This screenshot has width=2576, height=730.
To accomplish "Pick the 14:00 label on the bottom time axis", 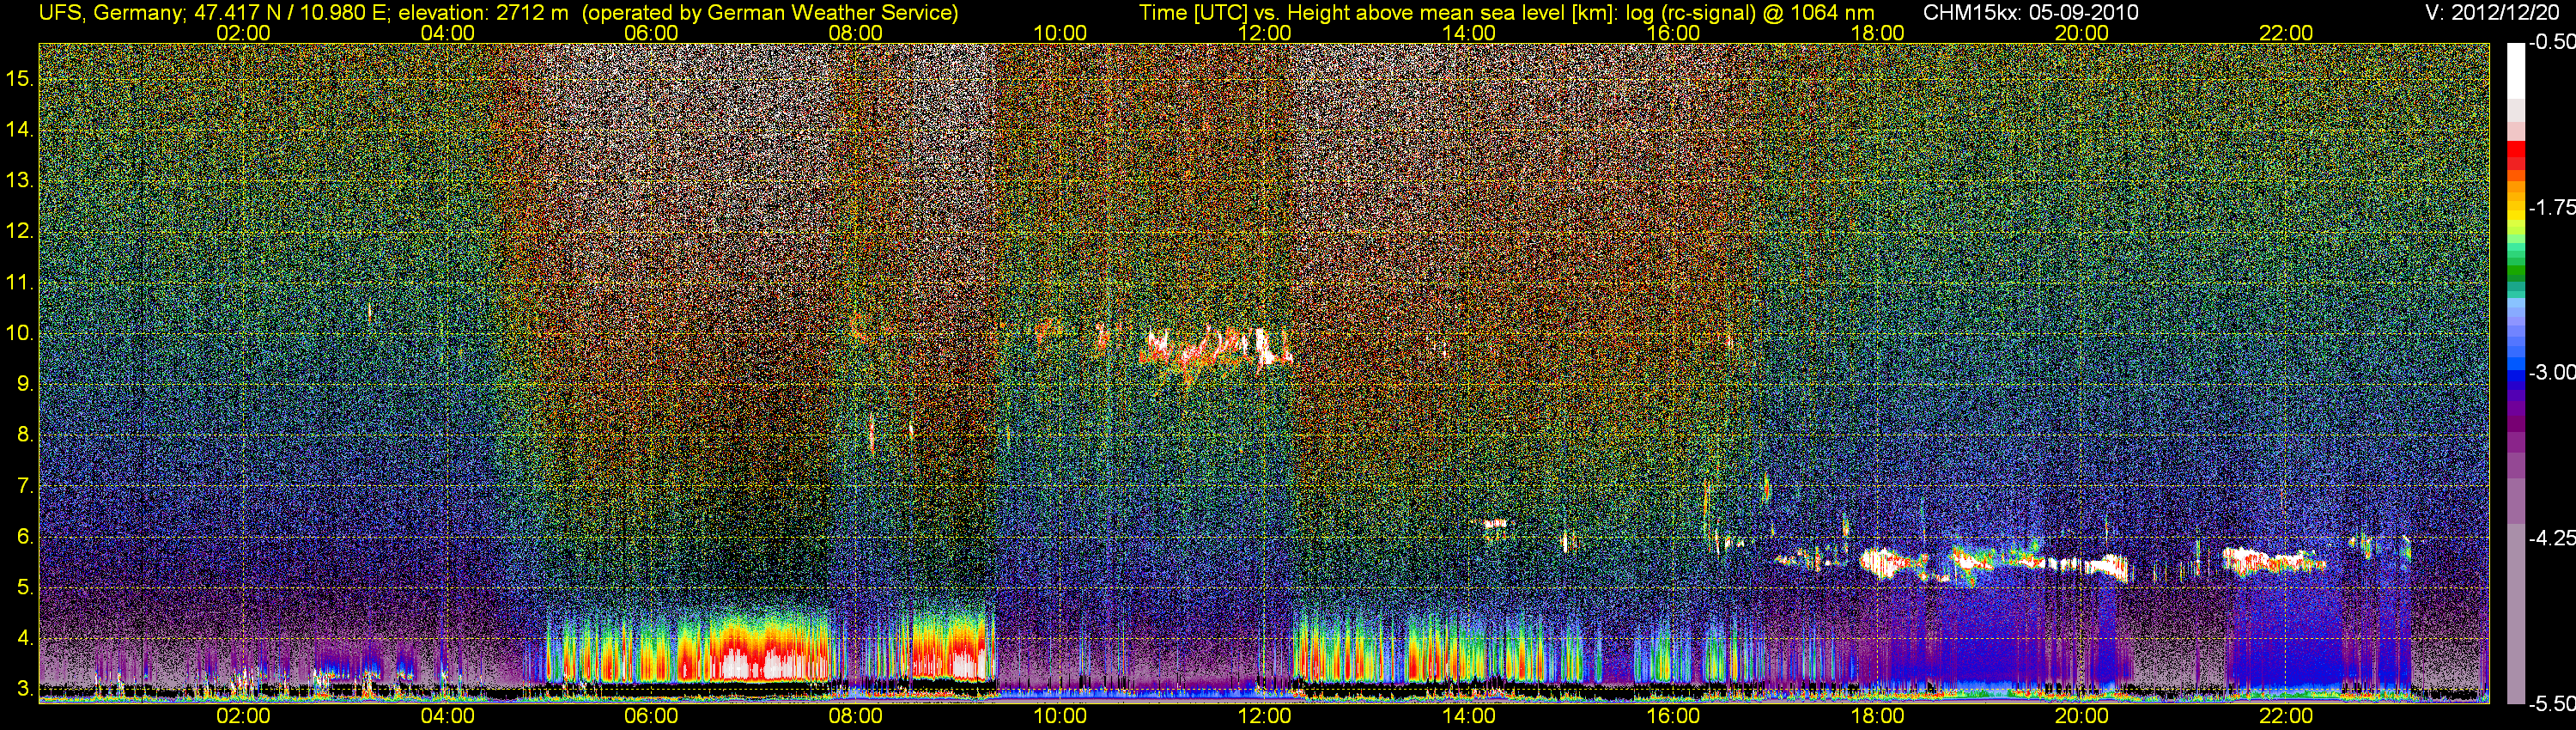I will pyautogui.click(x=1469, y=716).
